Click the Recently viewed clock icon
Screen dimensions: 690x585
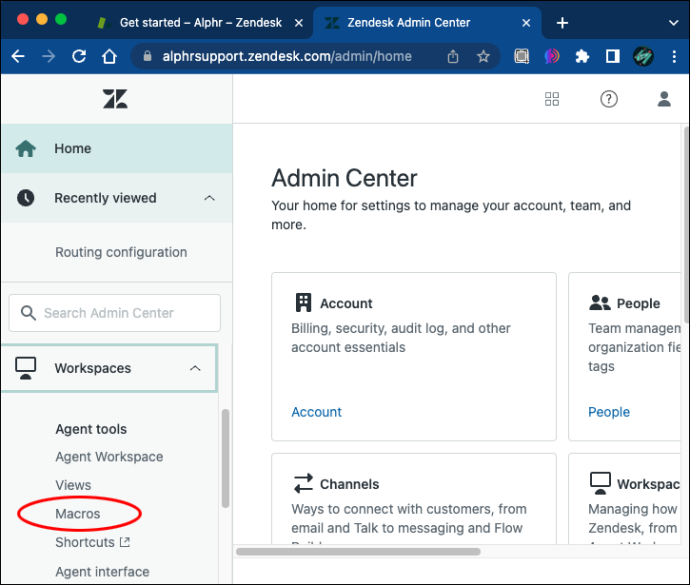(26, 198)
